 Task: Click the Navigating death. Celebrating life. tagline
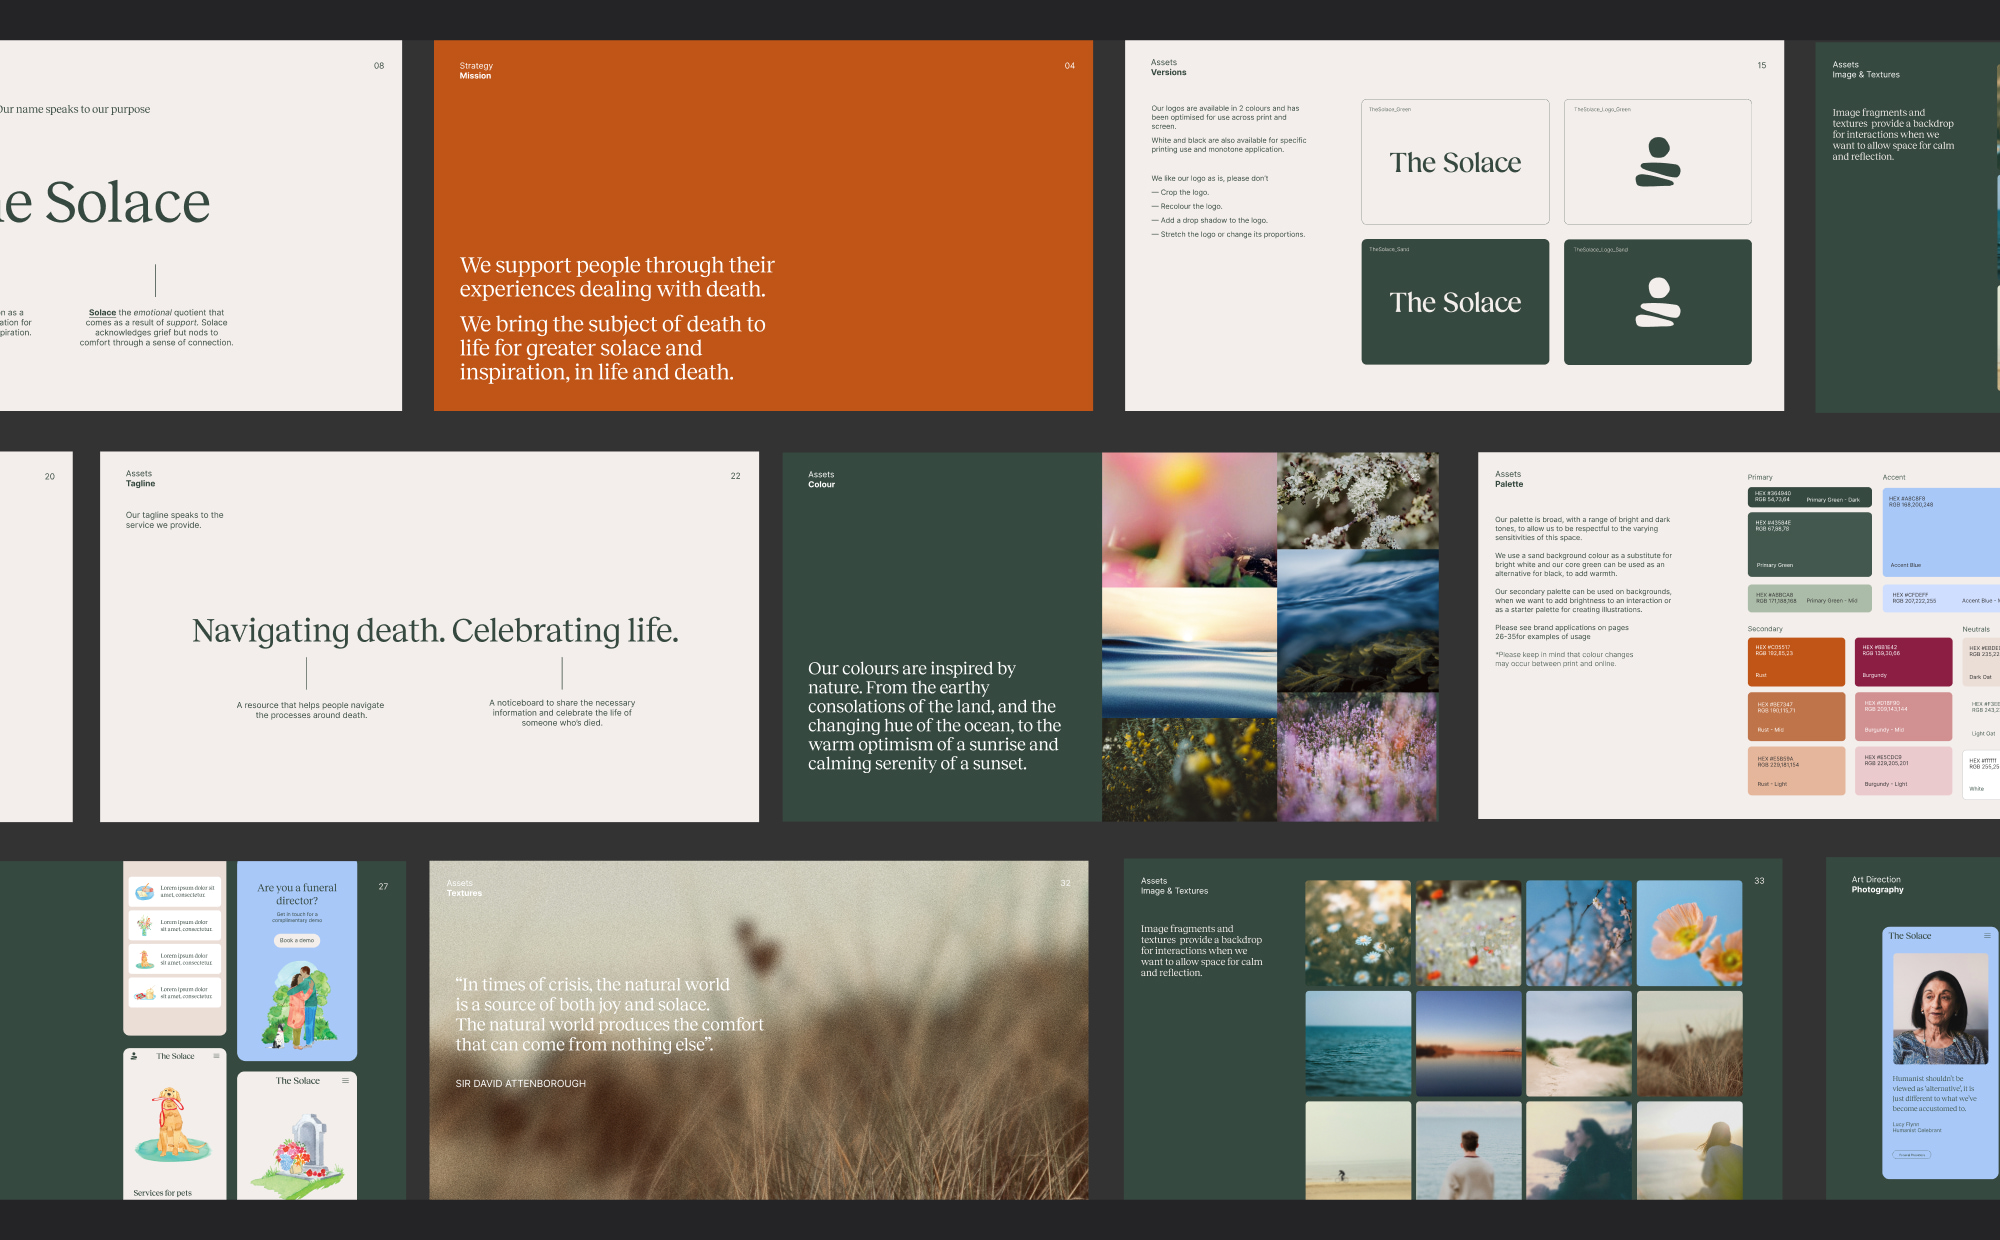(435, 630)
